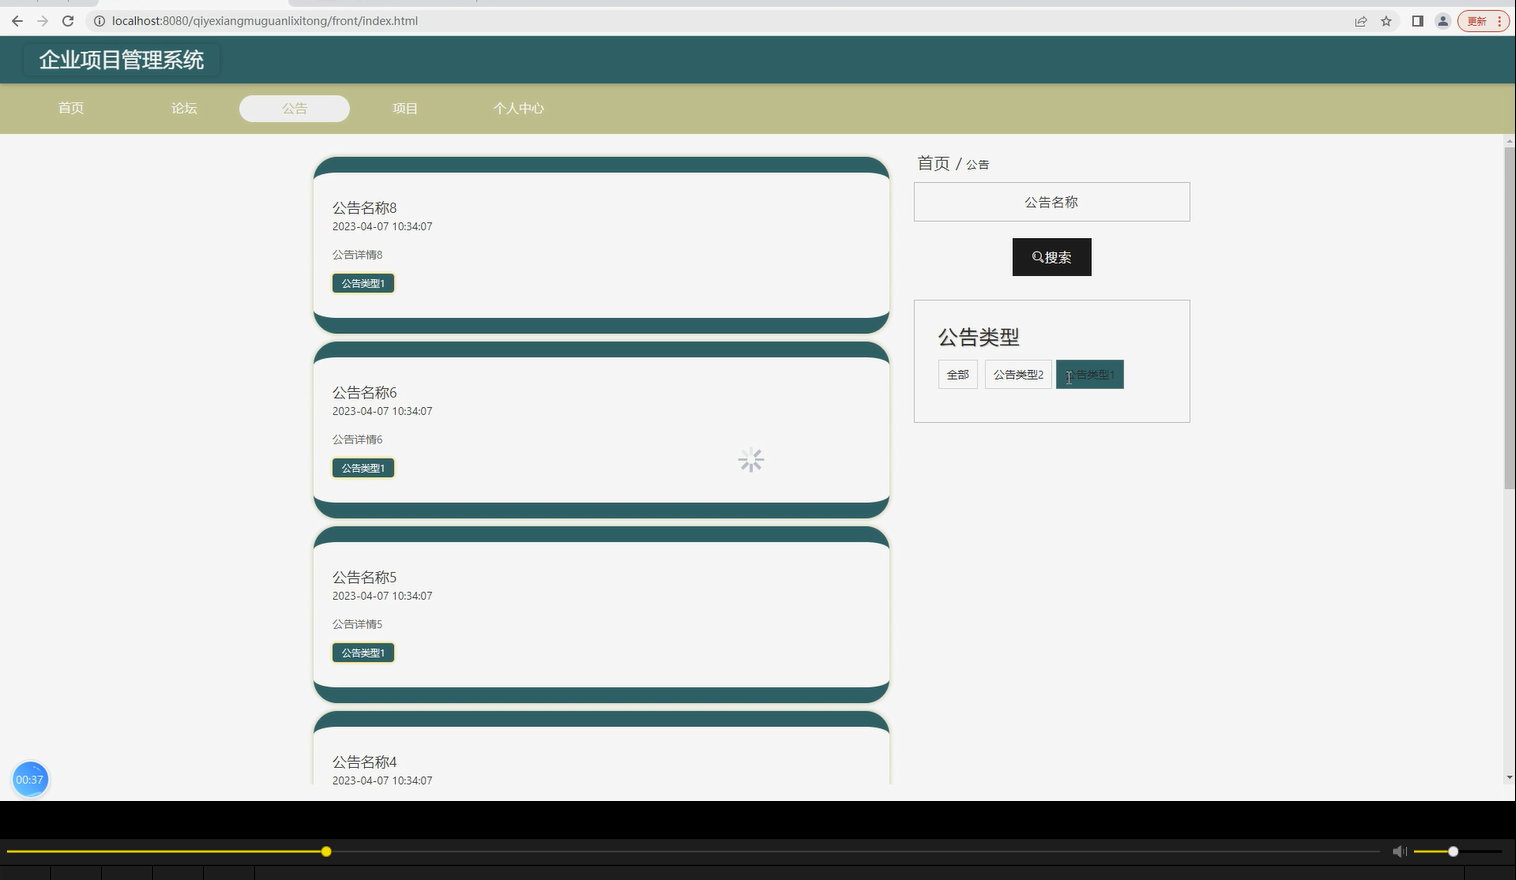
Task: Go back using browser back arrow
Action: click(17, 21)
